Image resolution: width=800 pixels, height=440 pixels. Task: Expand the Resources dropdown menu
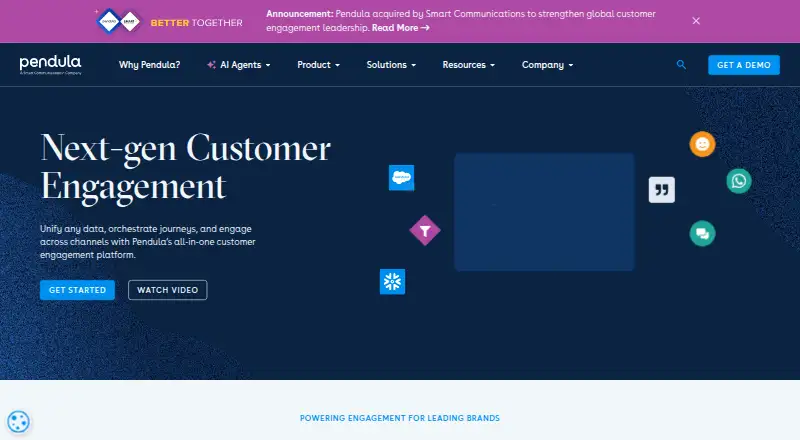468,65
